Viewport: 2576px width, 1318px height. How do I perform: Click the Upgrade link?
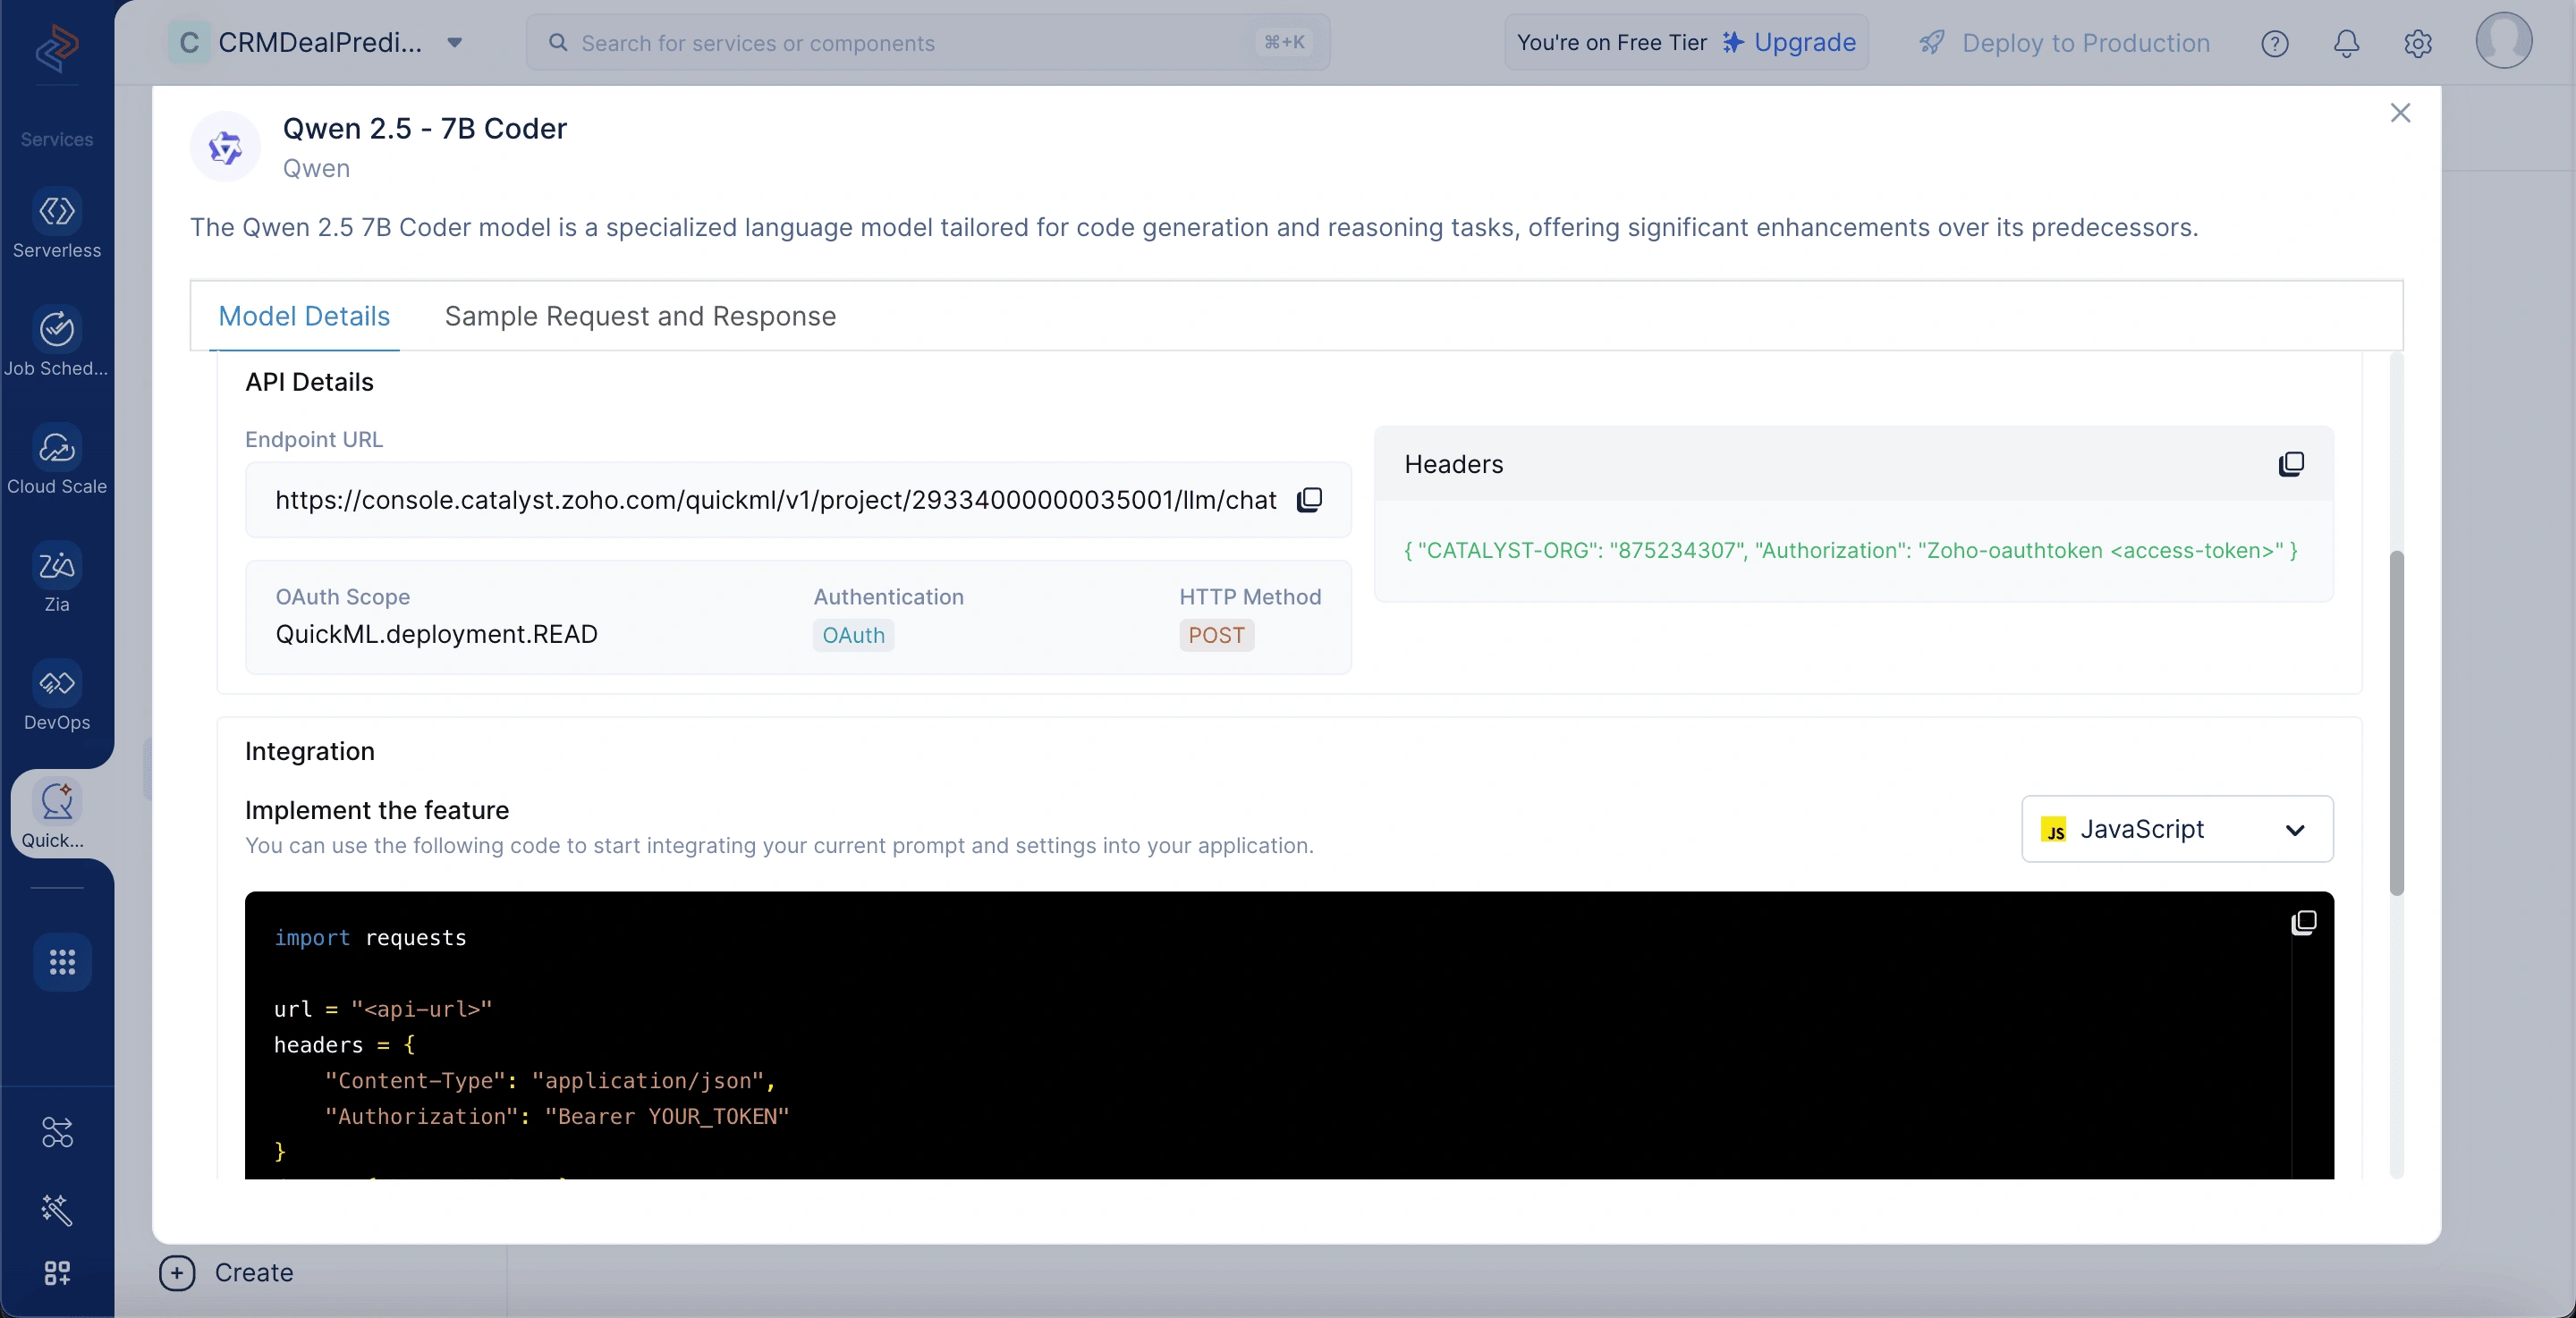click(1789, 42)
